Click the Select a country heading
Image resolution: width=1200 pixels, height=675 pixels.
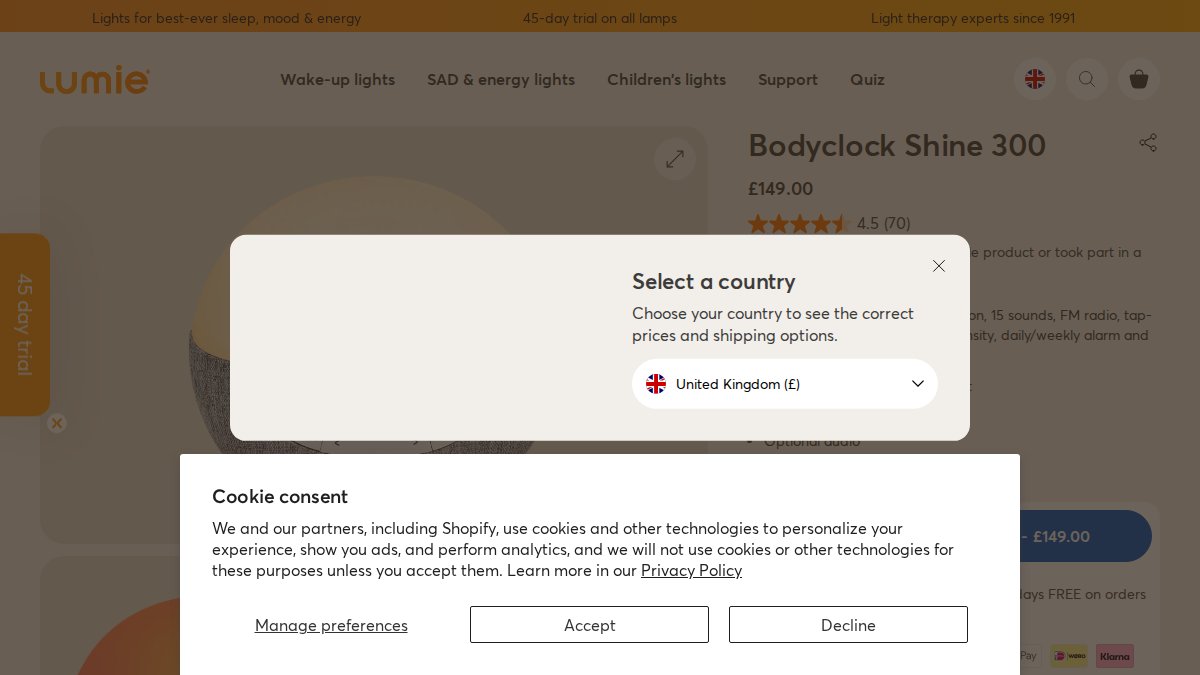(714, 281)
